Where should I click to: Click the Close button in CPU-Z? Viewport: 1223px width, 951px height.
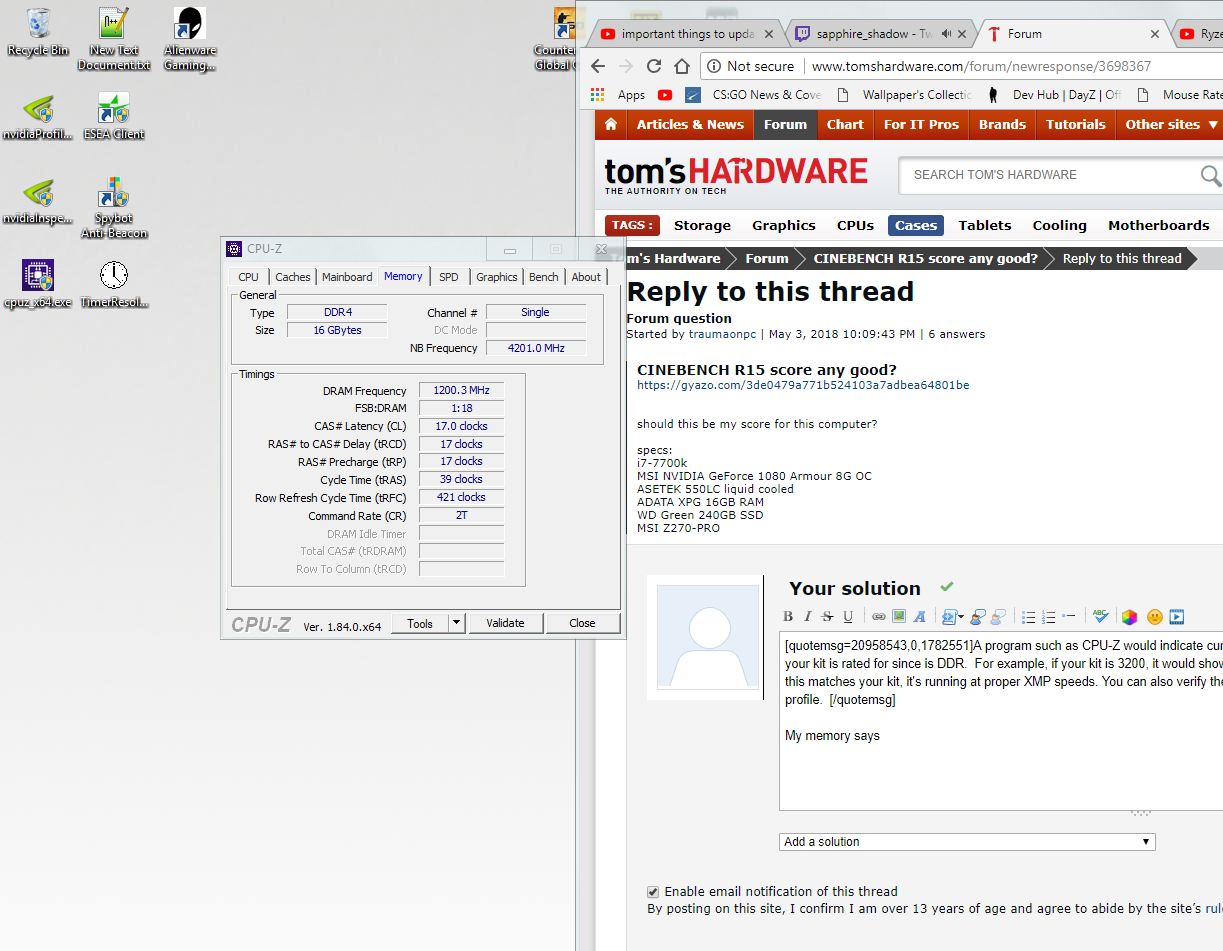point(582,624)
